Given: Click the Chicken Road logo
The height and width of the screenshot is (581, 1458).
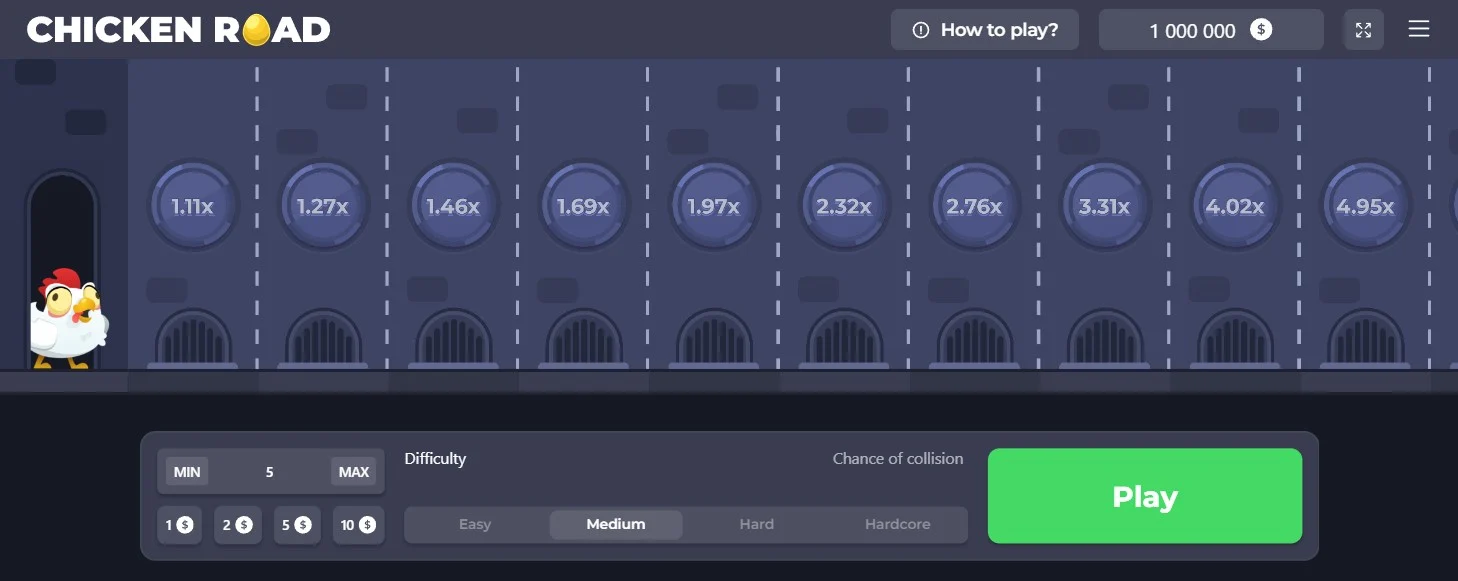Looking at the screenshot, I should pos(178,30).
